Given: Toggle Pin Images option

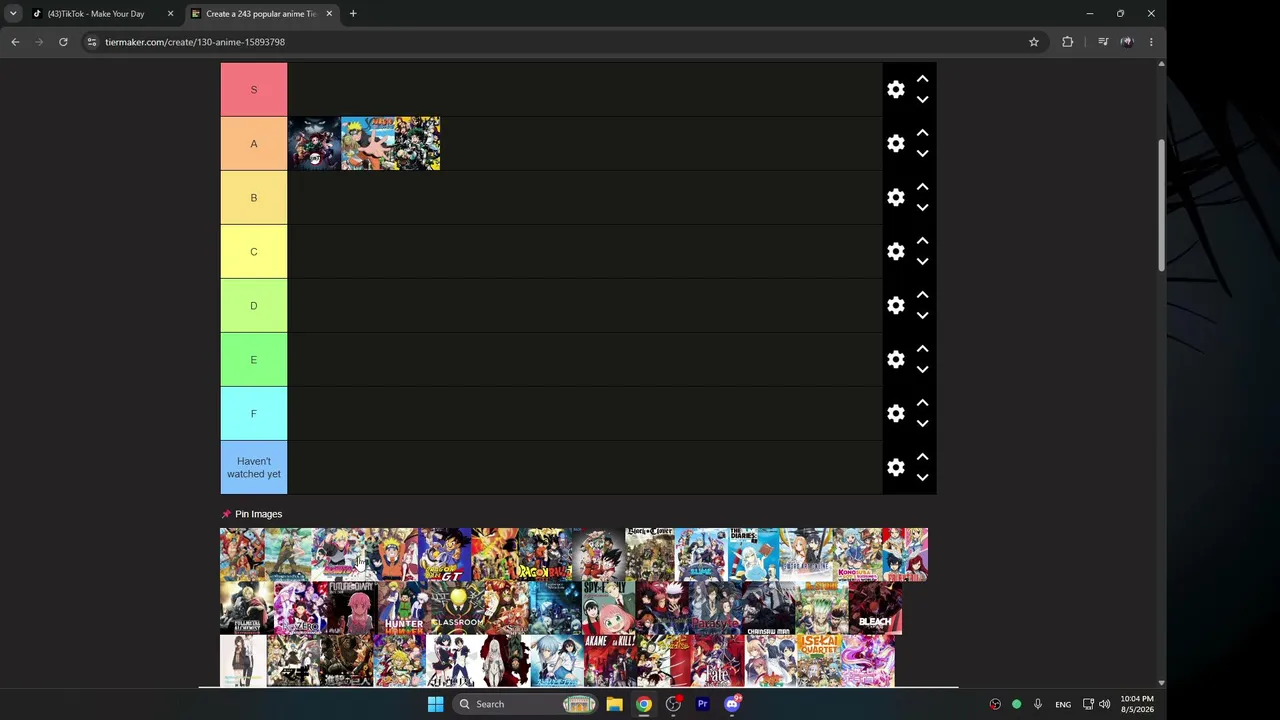Looking at the screenshot, I should [x=252, y=514].
